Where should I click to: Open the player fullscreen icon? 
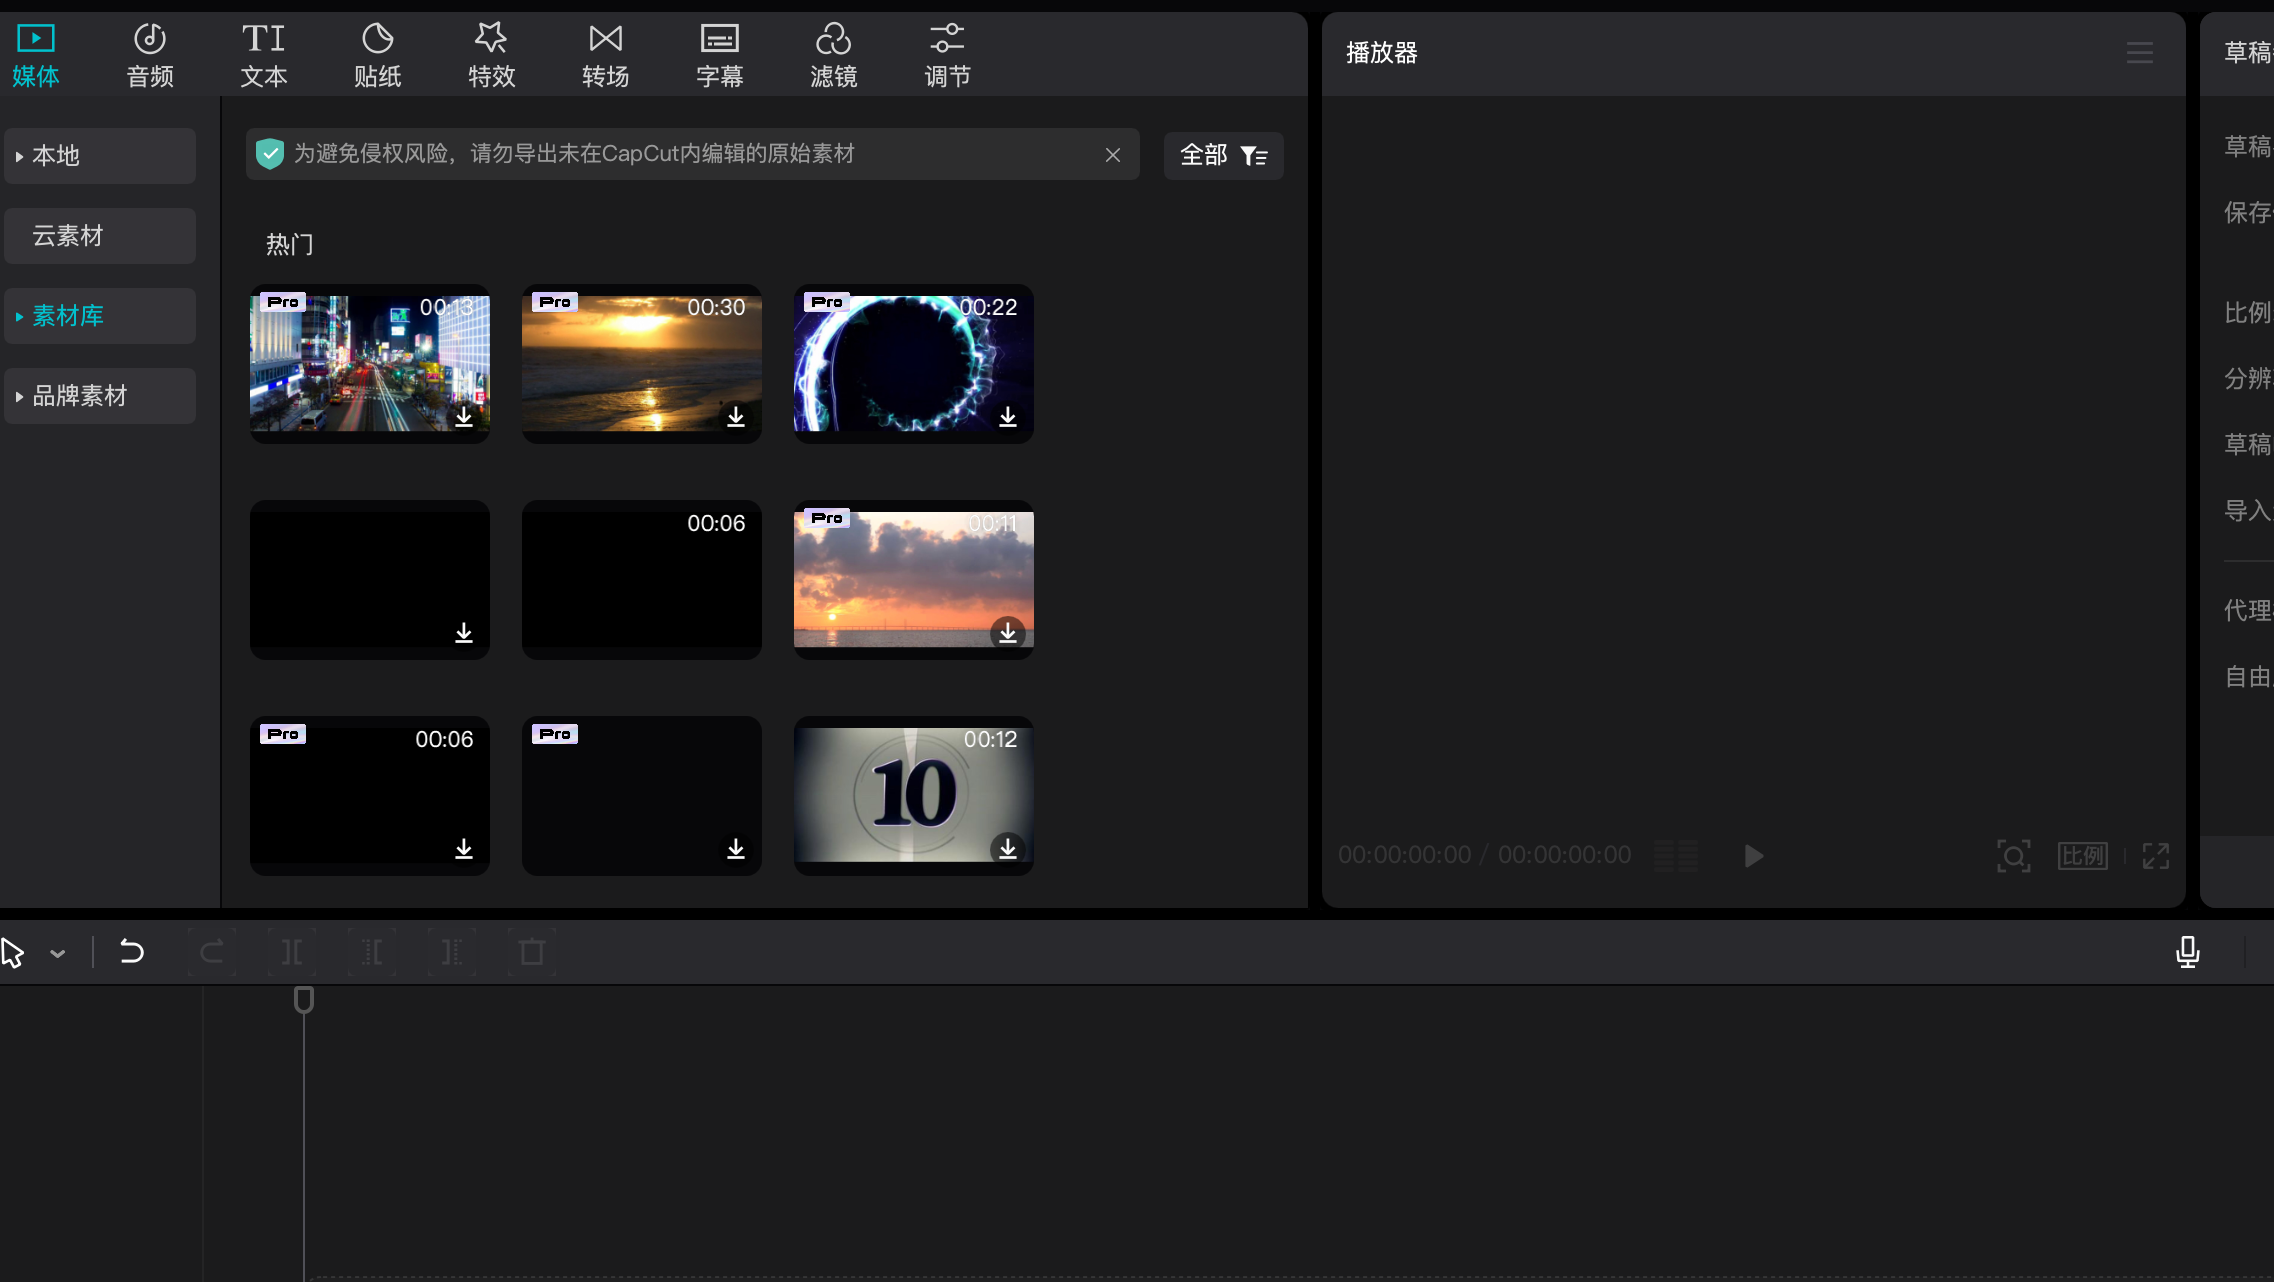[2156, 856]
